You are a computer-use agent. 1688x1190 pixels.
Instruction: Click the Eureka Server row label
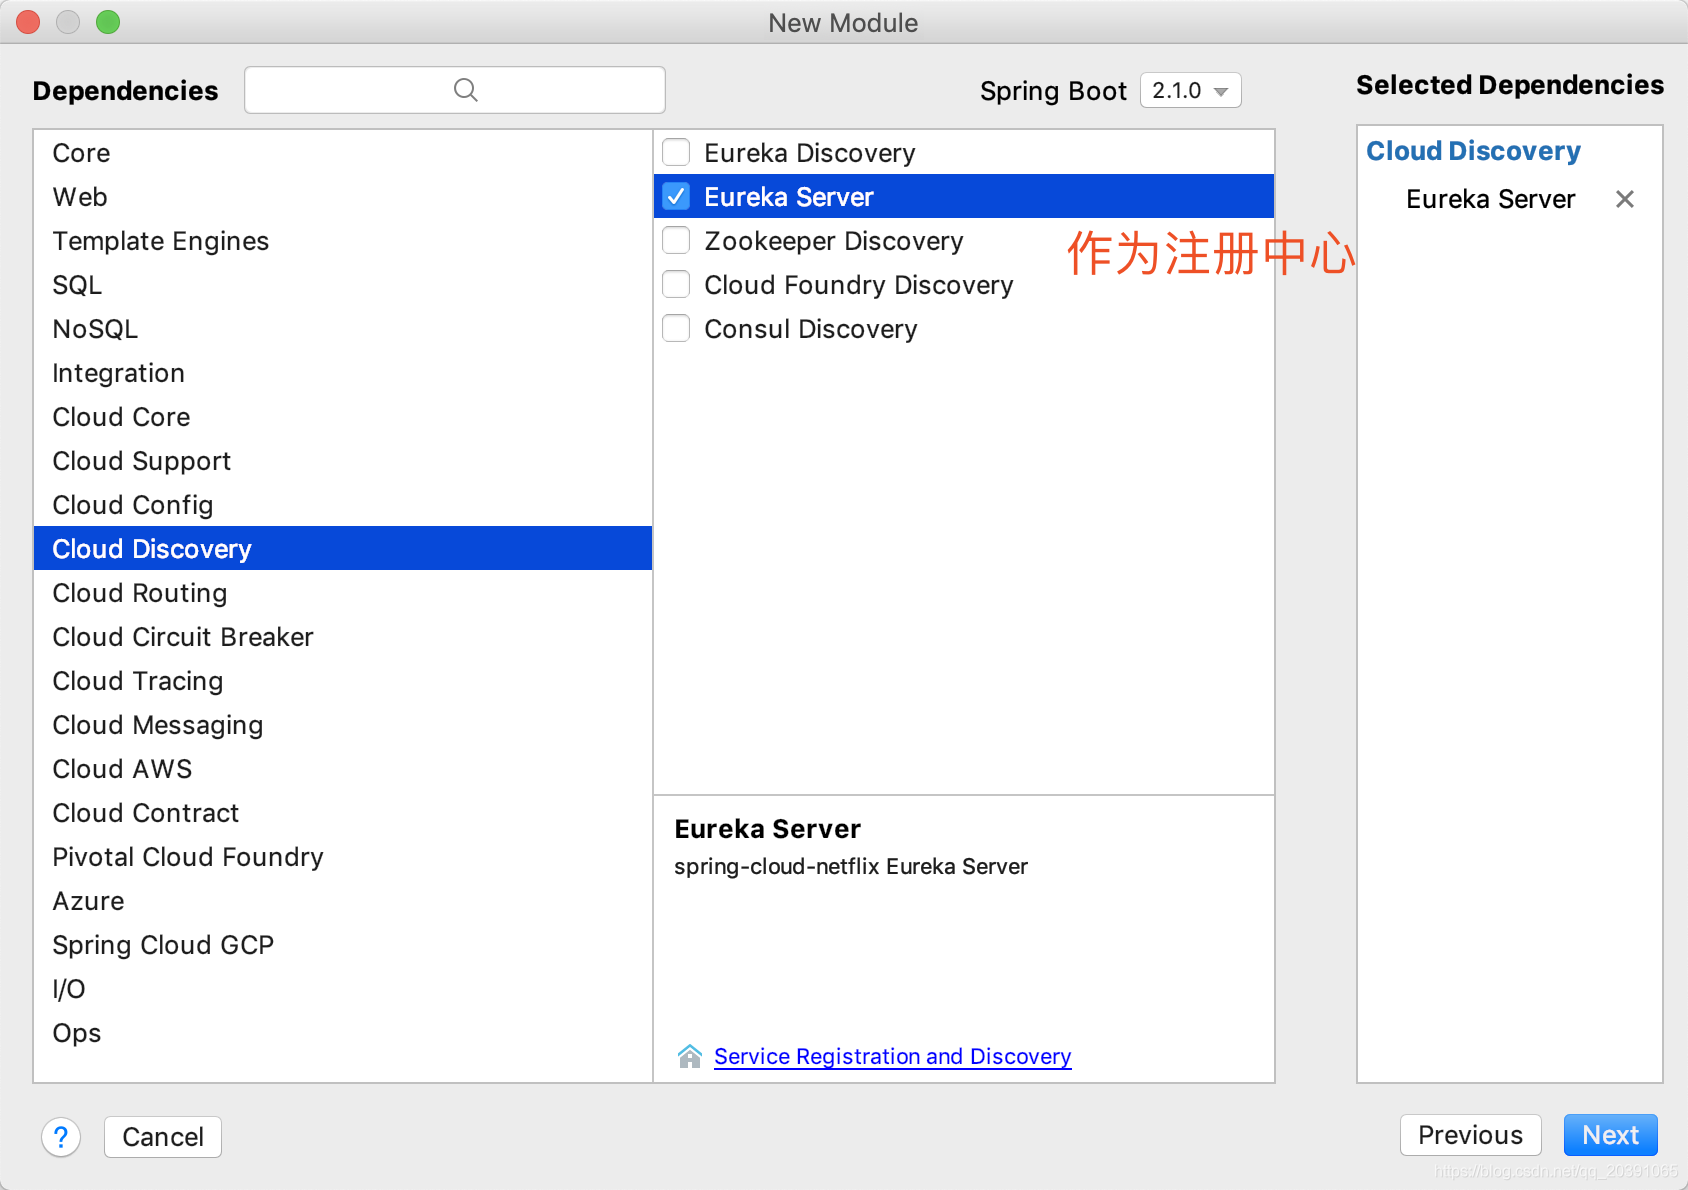click(788, 197)
